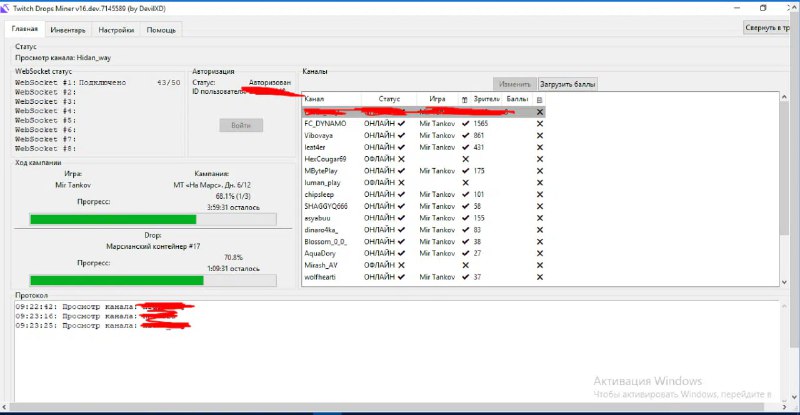This screenshot has width=800, height=415.
Task: Click the offline X icon for HexCougar69
Action: 401,159
